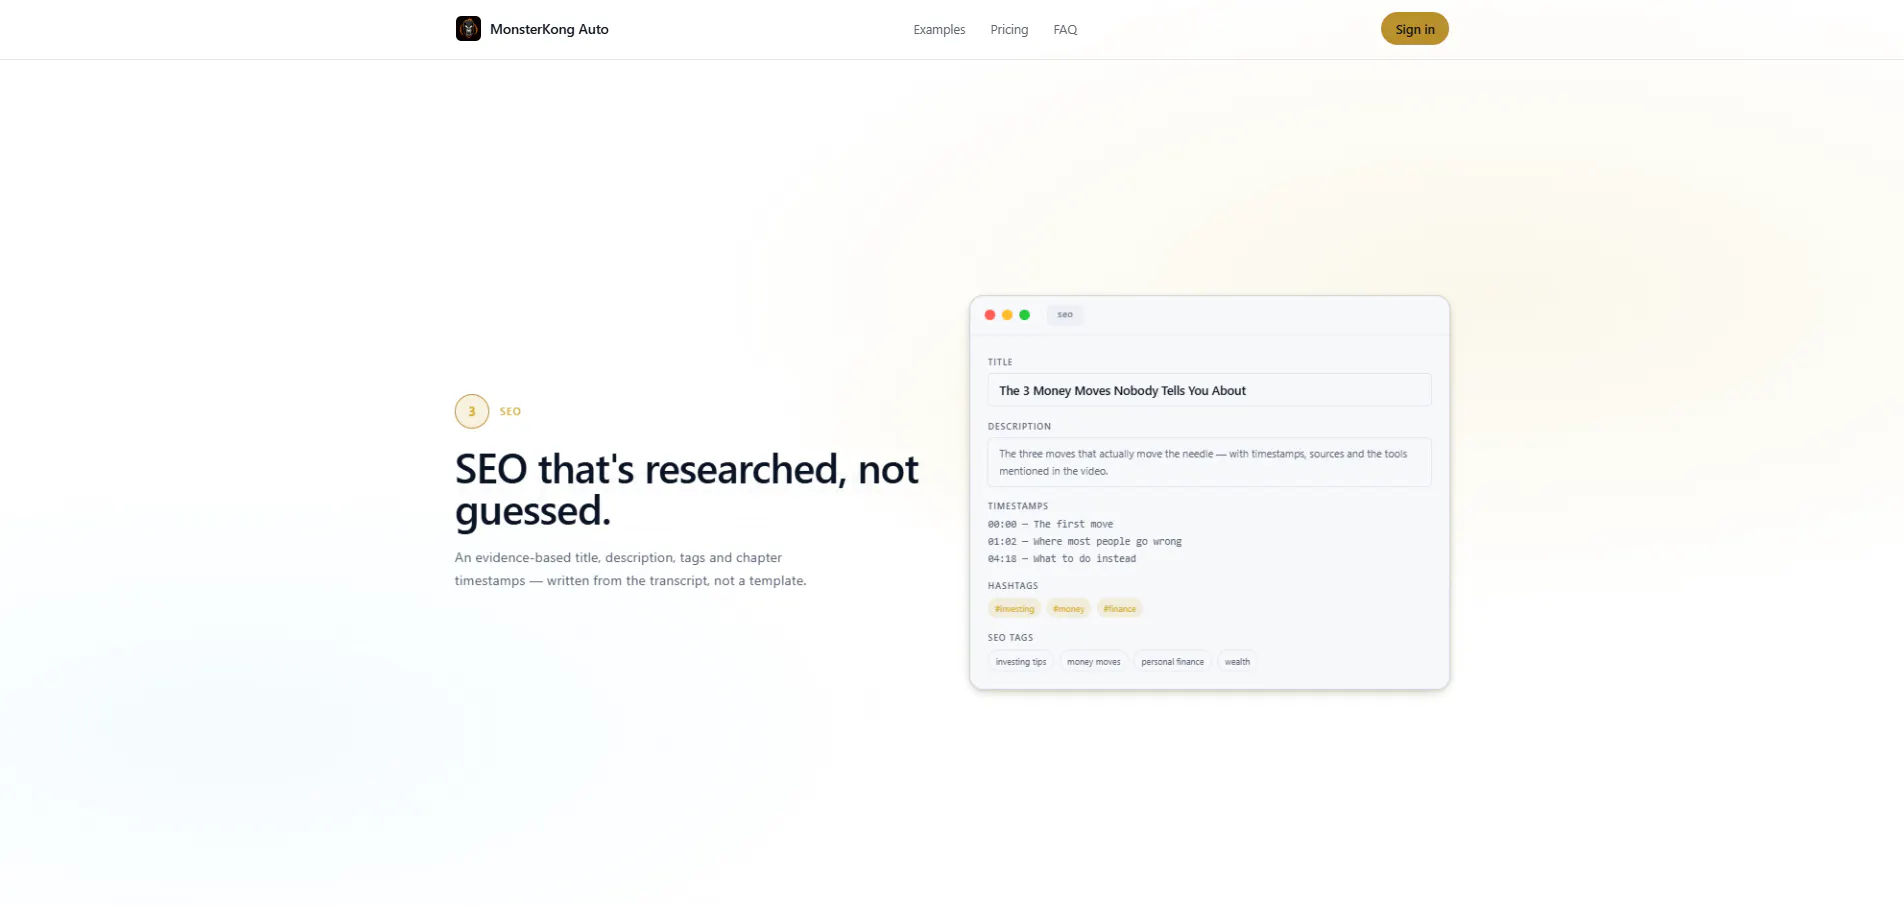This screenshot has width=1904, height=905.
Task: Click the description text box
Action: click(1209, 462)
